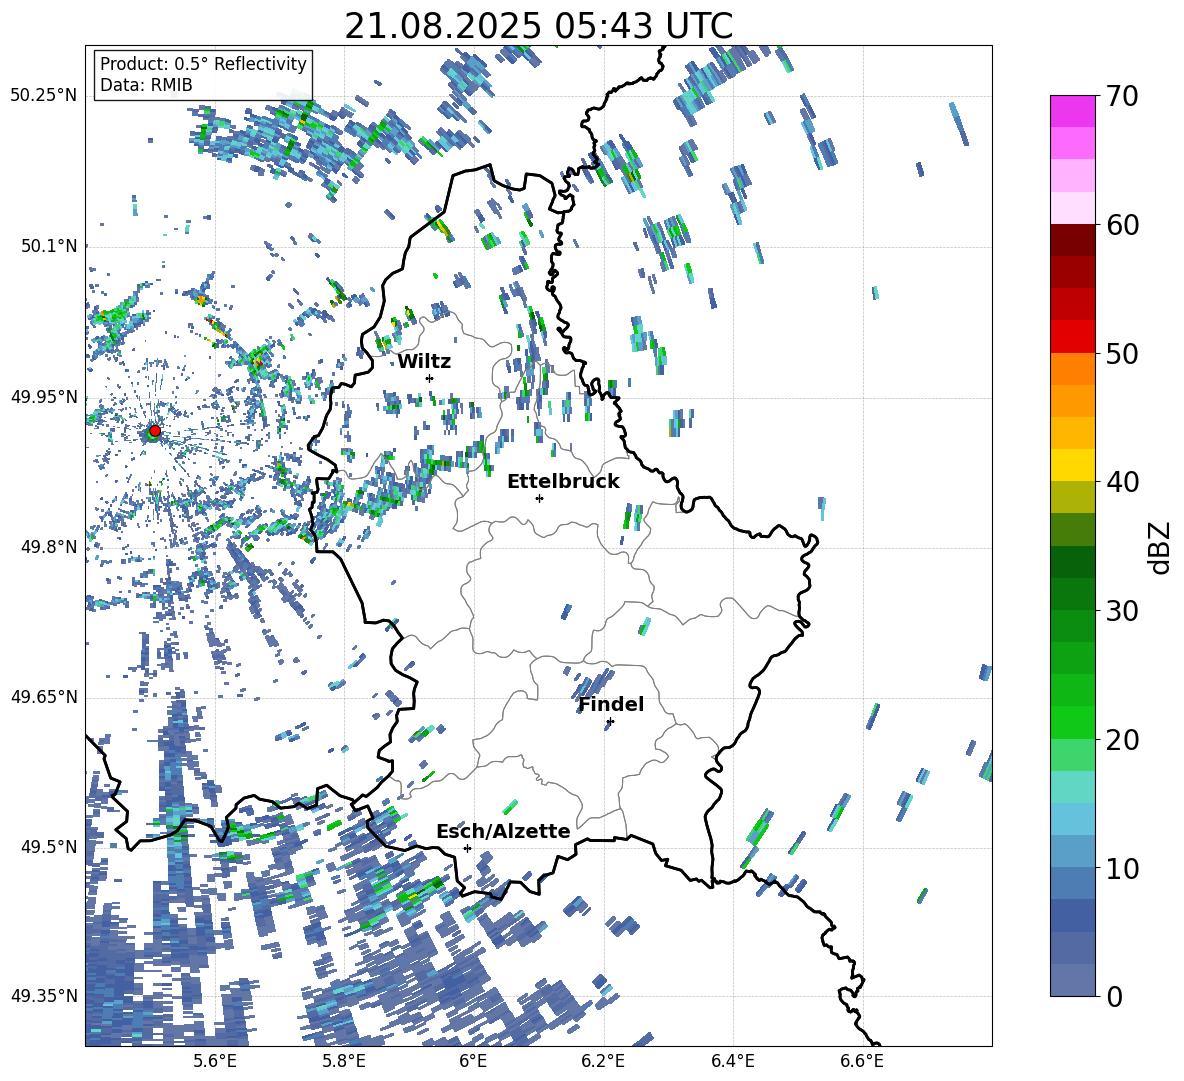Click the dark maroon swatch just below 60
This screenshot has height=1081, width=1184.
1073,240
